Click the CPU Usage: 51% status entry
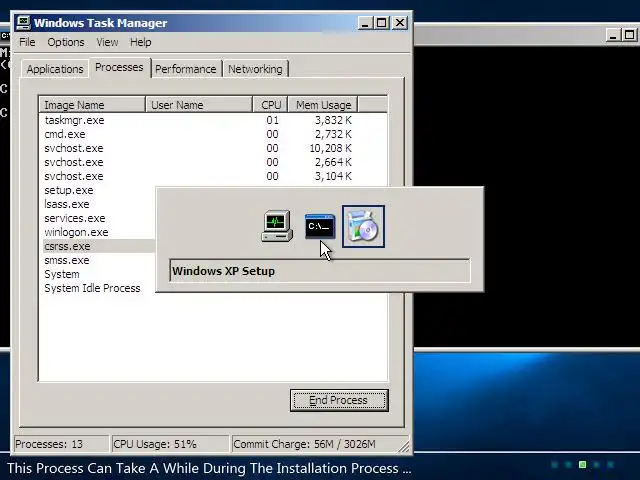This screenshot has height=480, width=640. [x=170, y=444]
